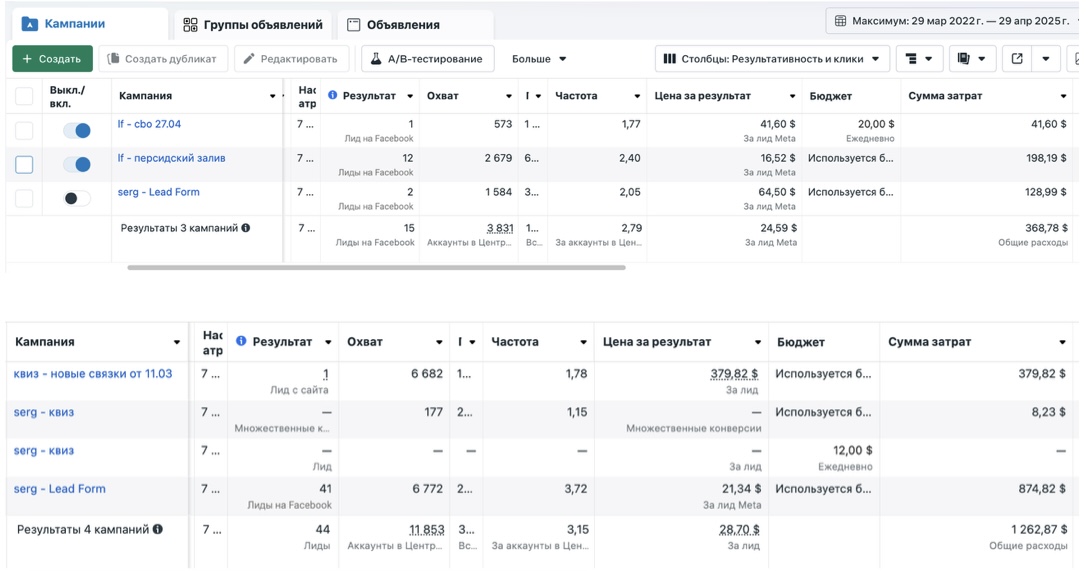This screenshot has height=571, width=1088.
Task: Open the reports icon dropdown
Action: [971, 59]
